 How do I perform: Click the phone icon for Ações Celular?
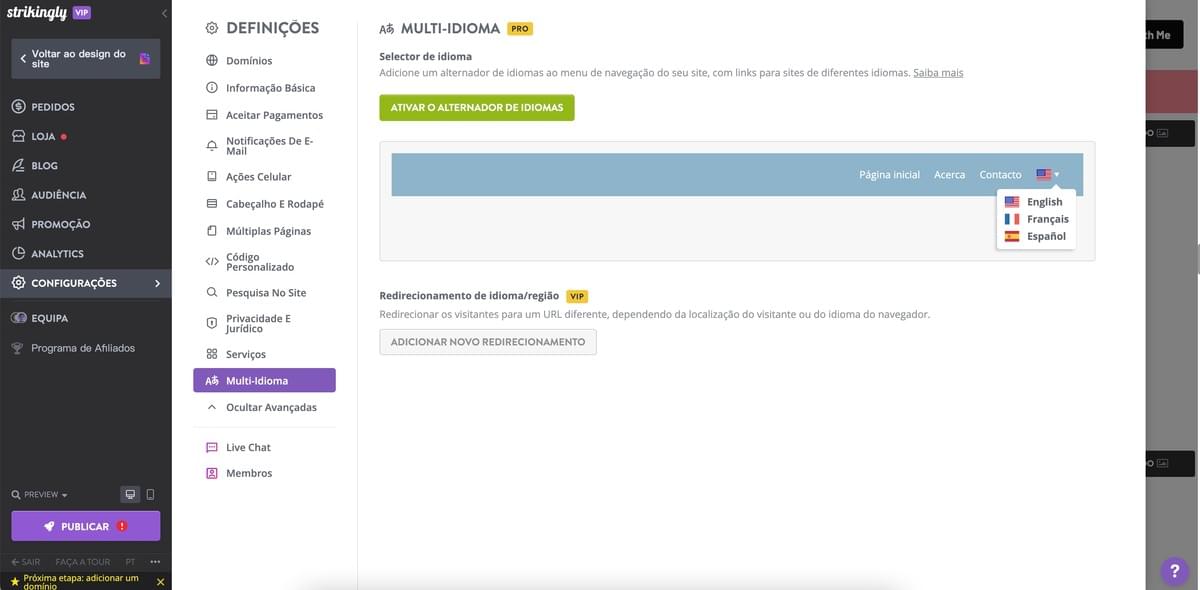pos(211,177)
